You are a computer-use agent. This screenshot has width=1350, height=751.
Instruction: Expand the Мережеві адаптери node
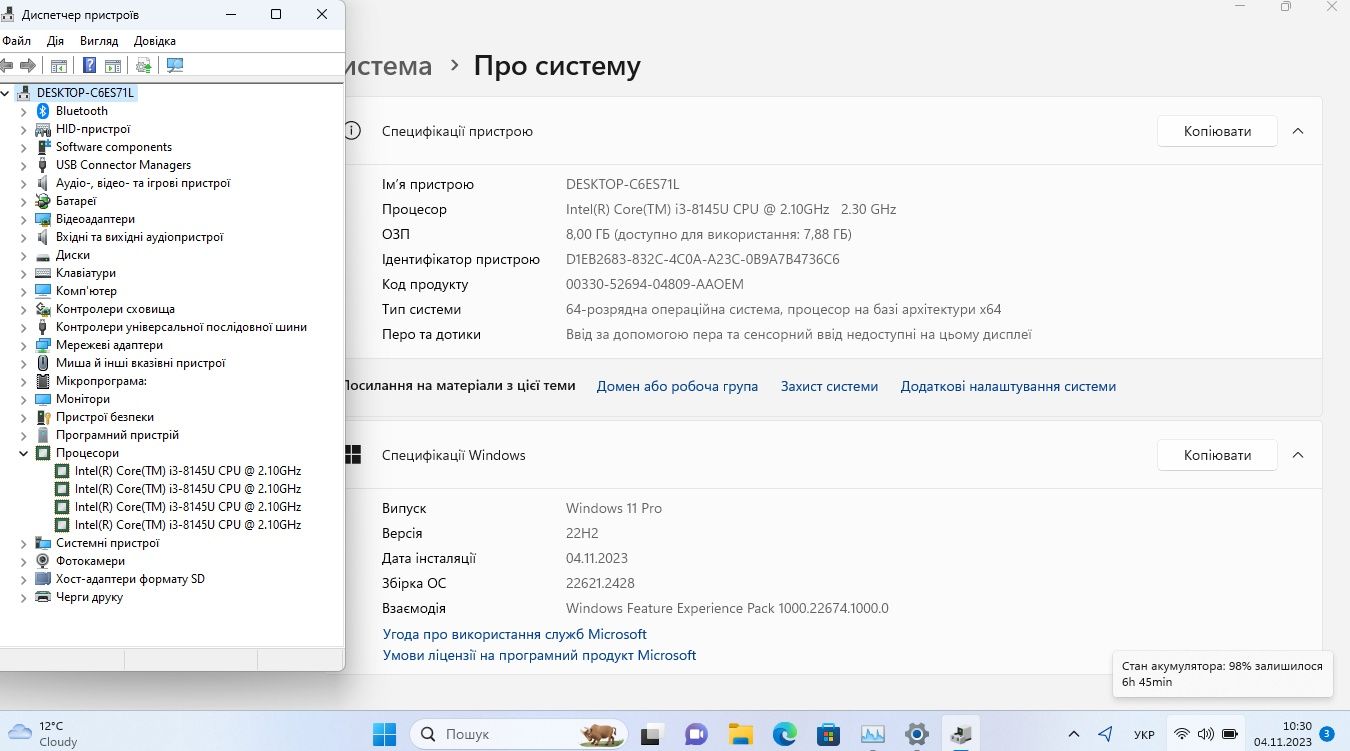(24, 345)
